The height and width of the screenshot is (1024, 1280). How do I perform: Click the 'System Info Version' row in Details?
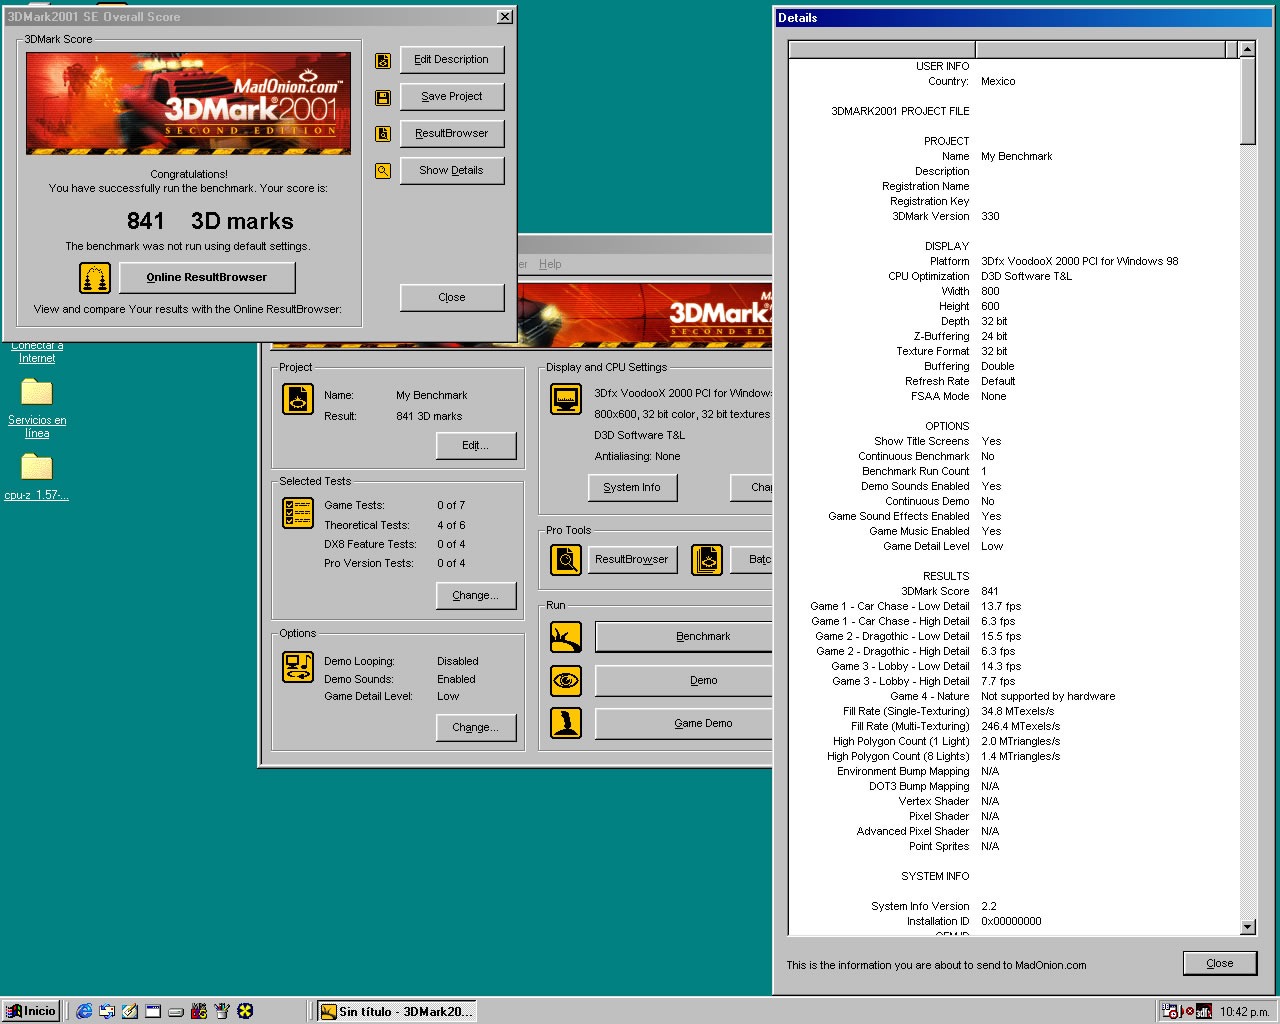tap(1014, 906)
